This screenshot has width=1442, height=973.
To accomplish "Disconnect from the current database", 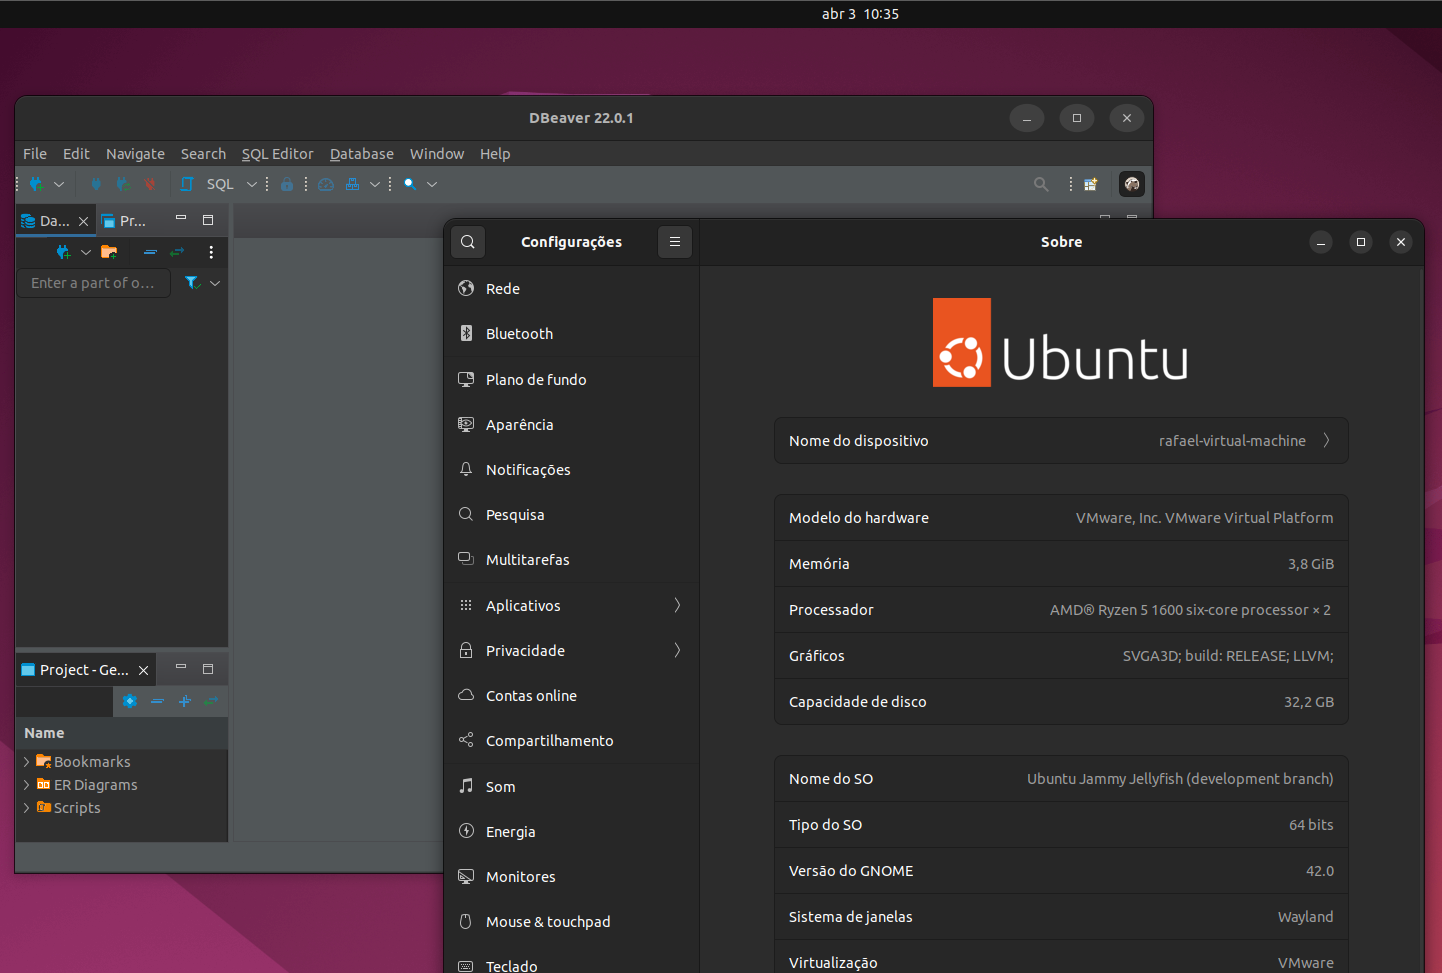I will point(150,185).
